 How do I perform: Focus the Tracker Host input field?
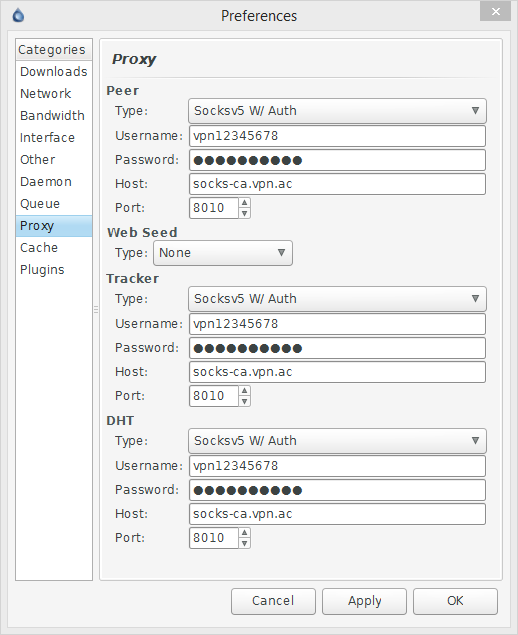(337, 372)
